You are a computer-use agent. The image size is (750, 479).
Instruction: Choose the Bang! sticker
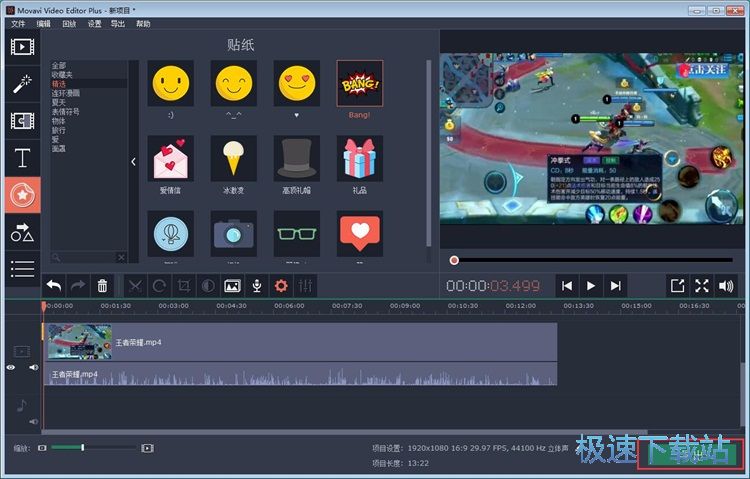click(x=360, y=83)
